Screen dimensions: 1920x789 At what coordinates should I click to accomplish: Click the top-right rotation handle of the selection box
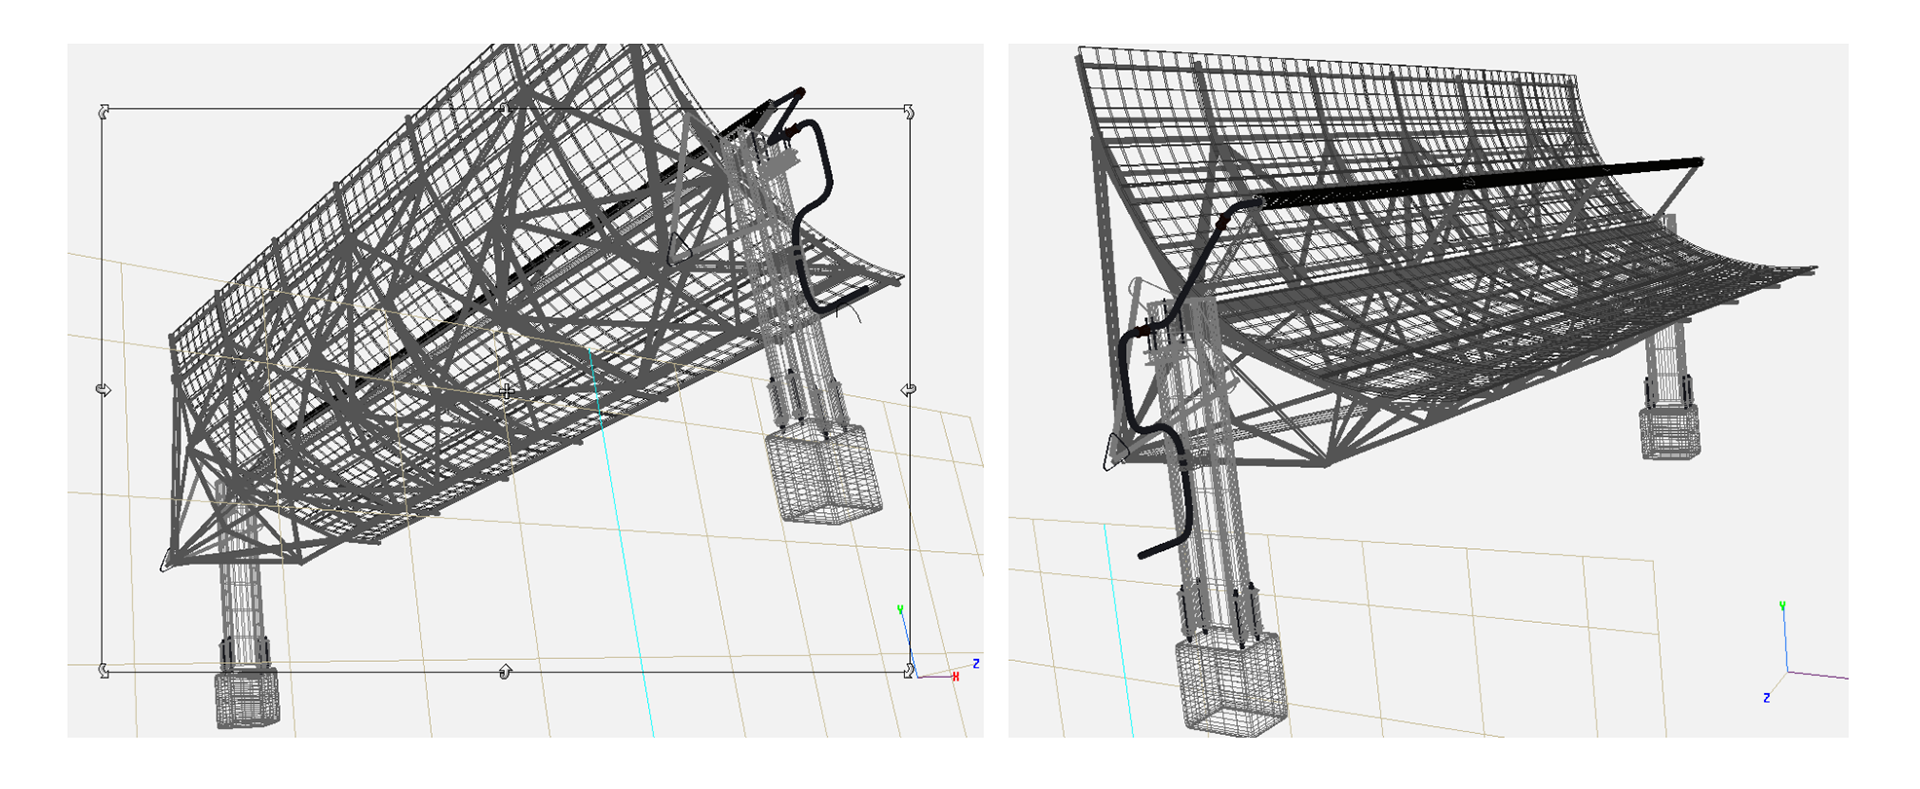pos(908,110)
